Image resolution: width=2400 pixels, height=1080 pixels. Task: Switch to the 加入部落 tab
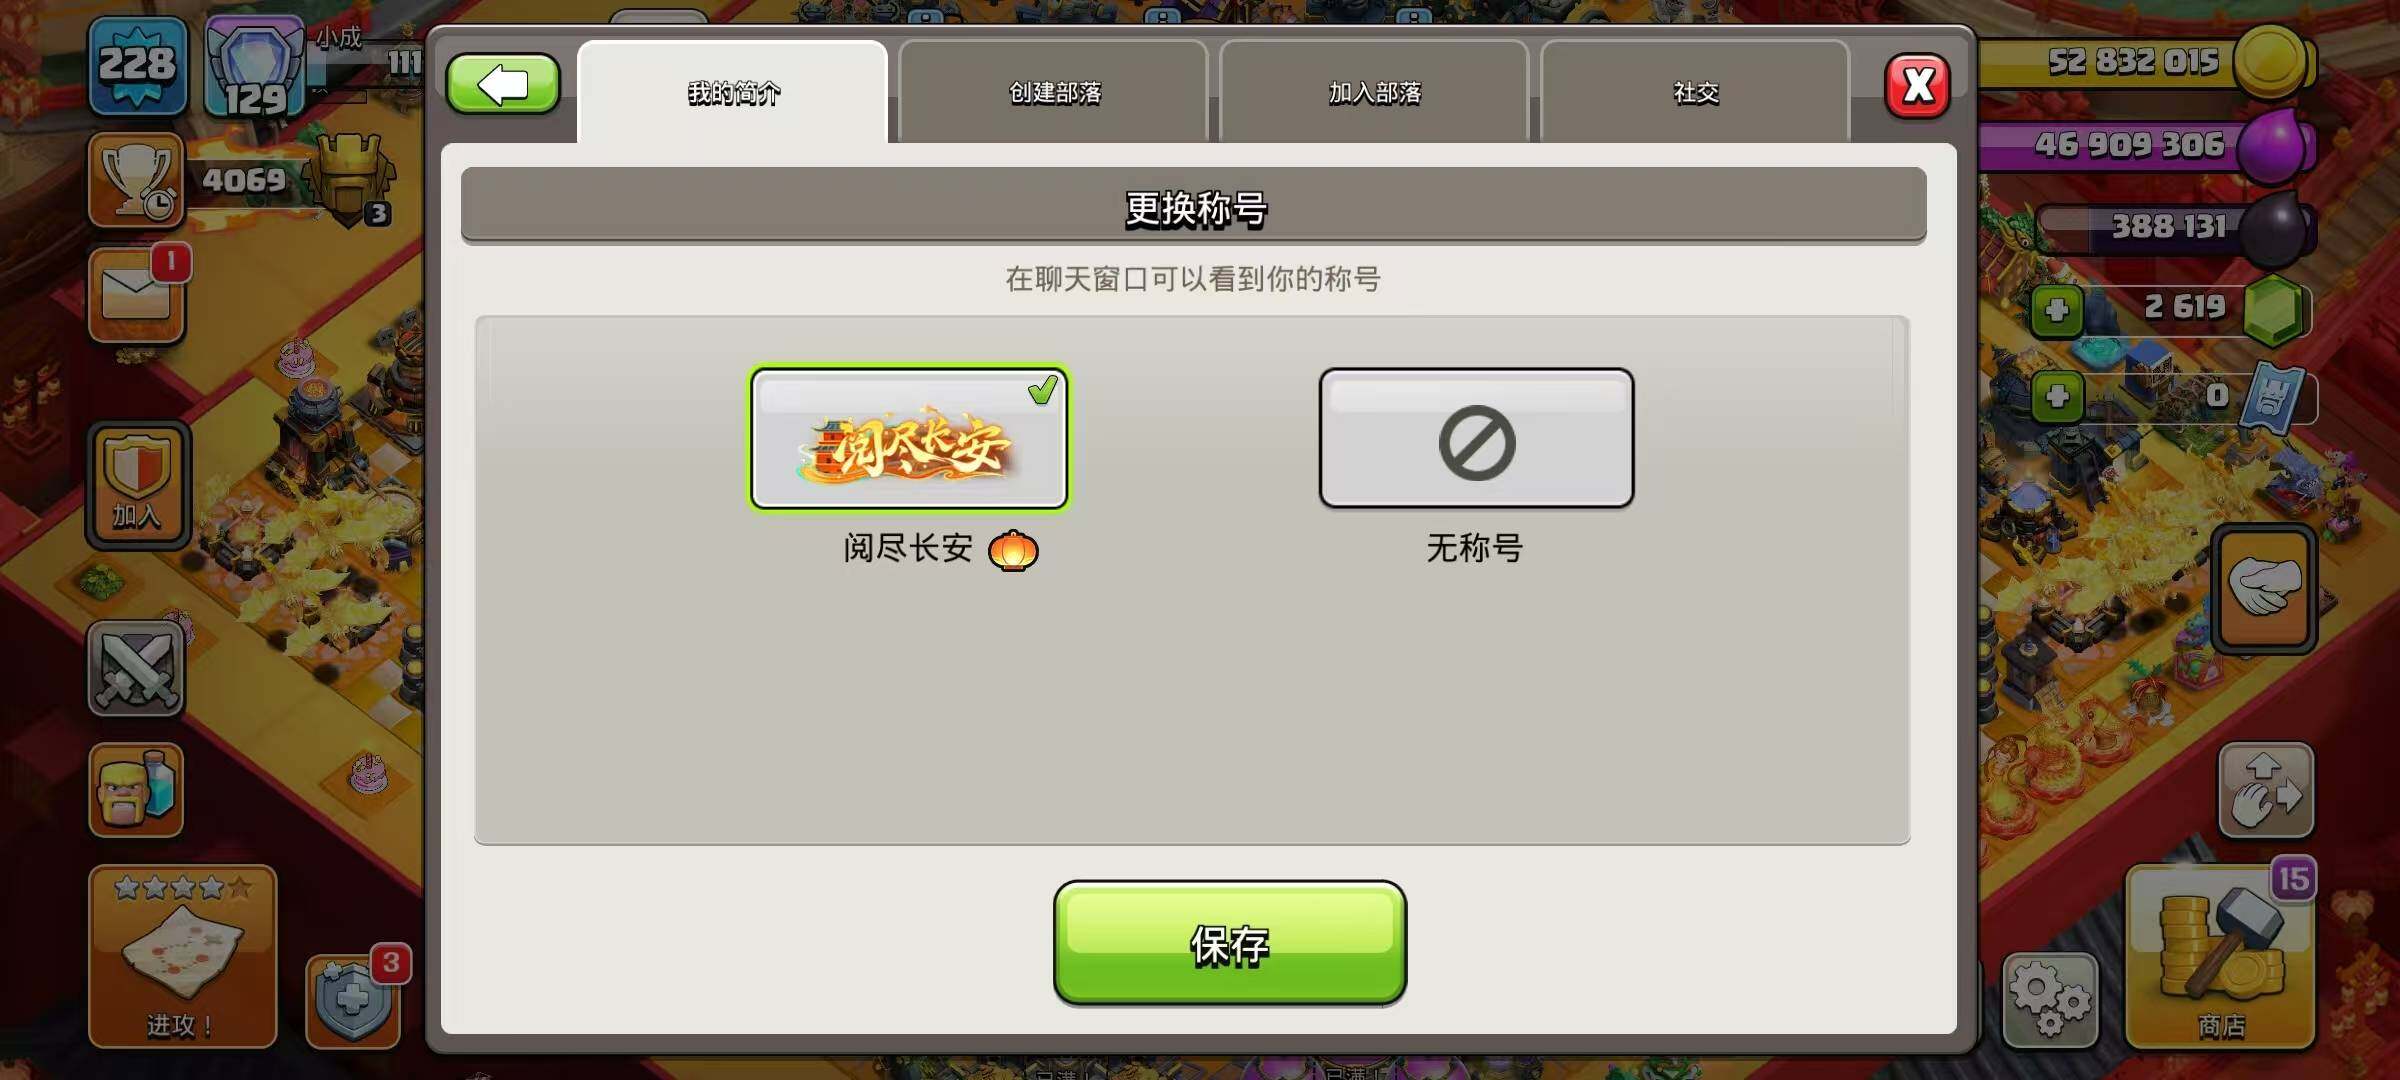(1374, 92)
